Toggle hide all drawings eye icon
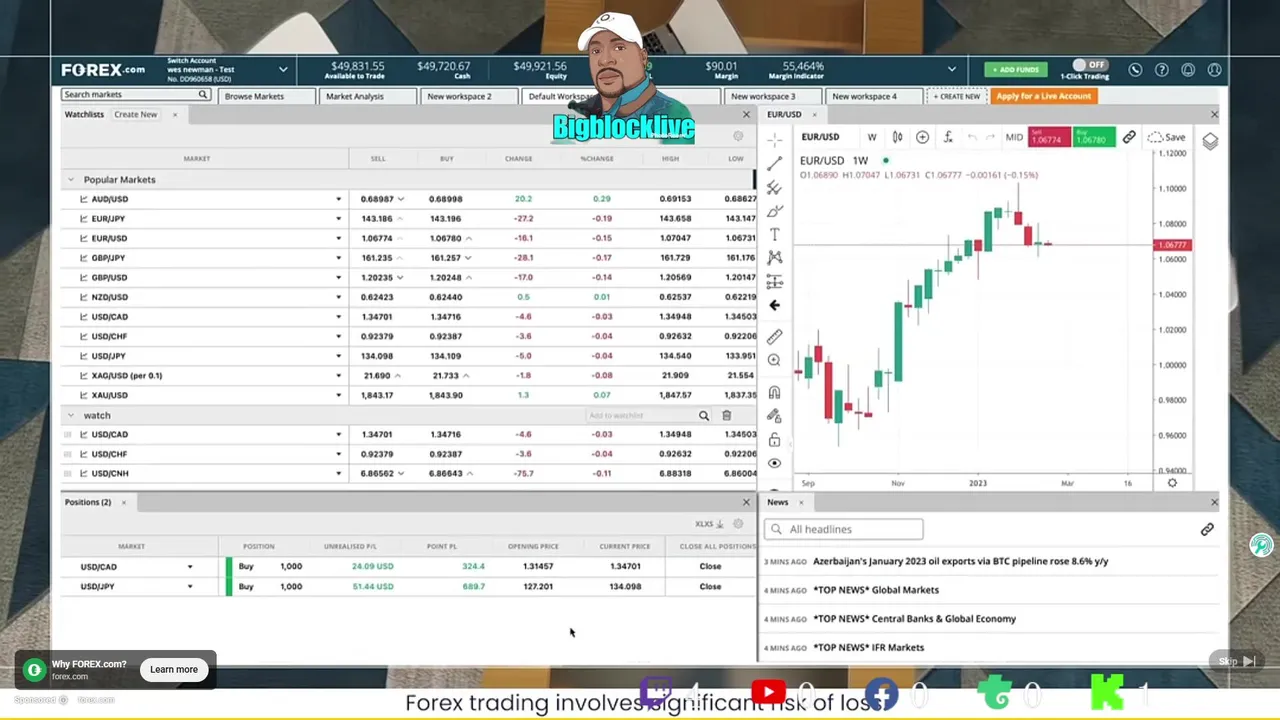Viewport: 1280px width, 720px height. [x=775, y=463]
